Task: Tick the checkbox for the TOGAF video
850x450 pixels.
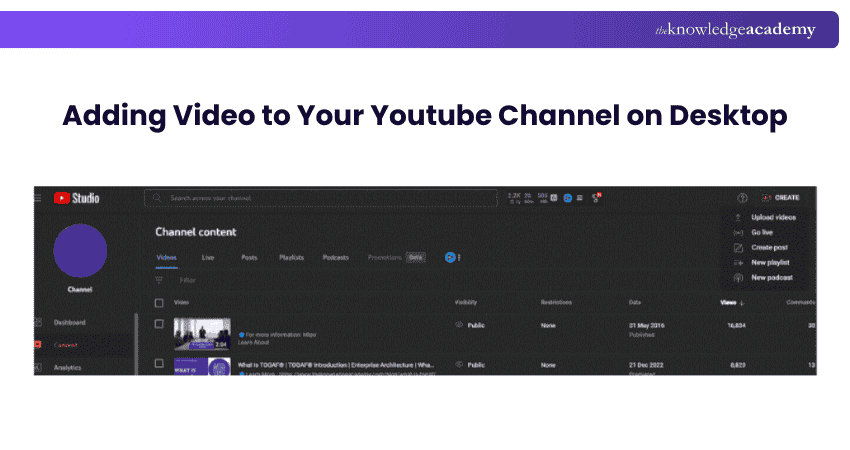Action: point(159,363)
